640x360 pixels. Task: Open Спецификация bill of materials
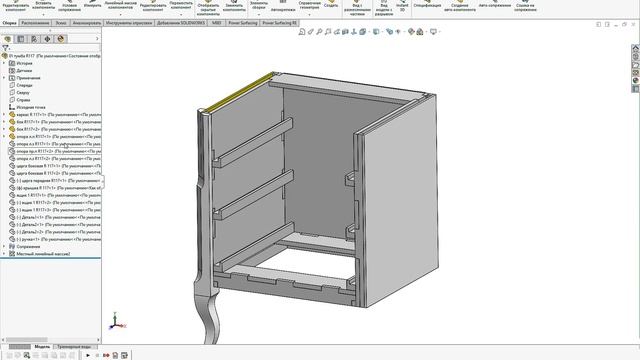coord(427,4)
